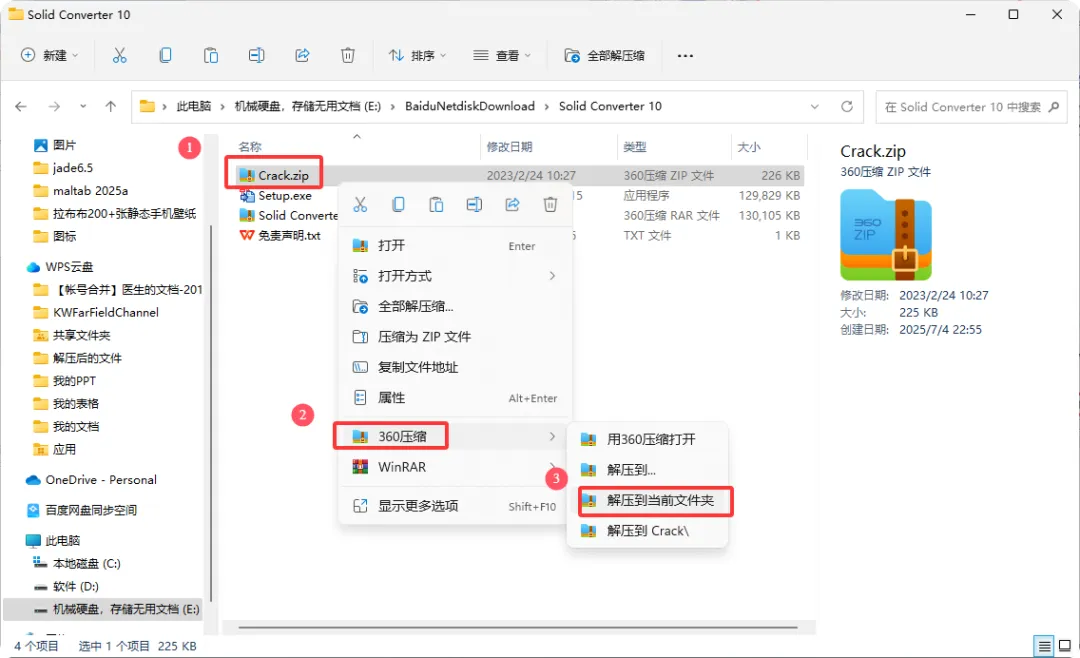
Task: Click the Crack.zip preview thumbnail
Action: click(886, 236)
